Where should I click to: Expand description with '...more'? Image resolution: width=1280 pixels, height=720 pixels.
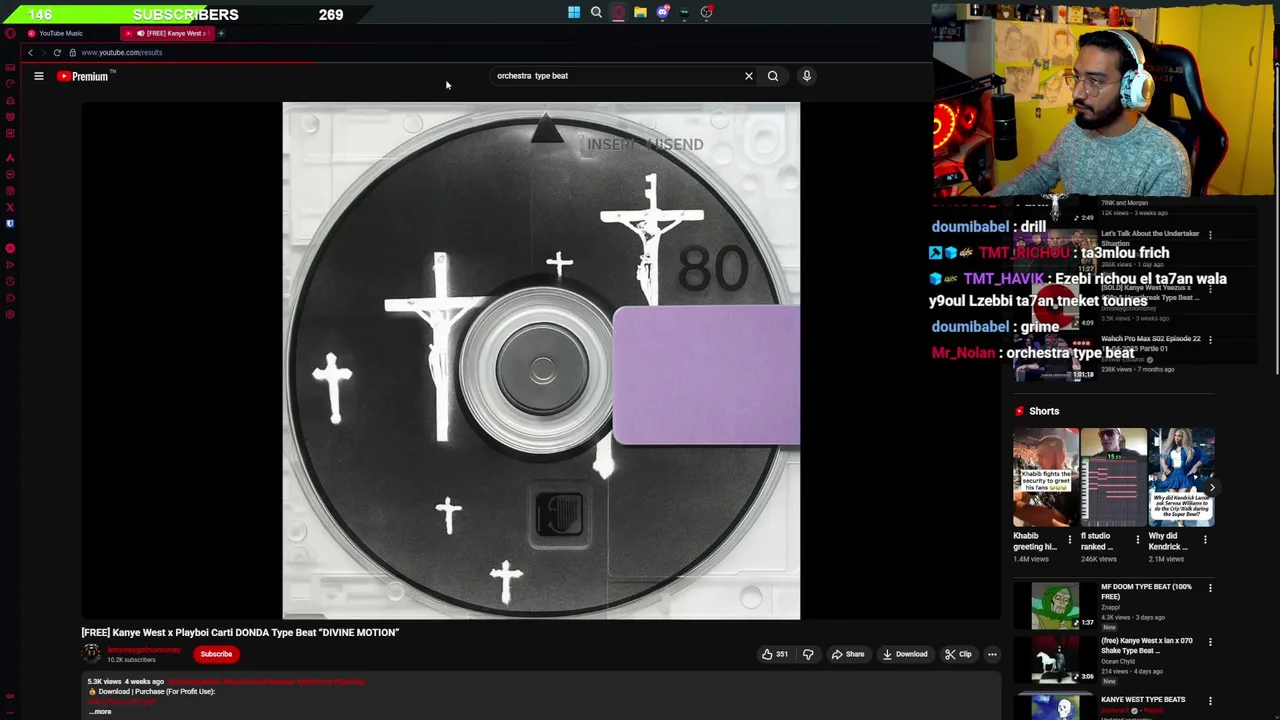coord(102,711)
